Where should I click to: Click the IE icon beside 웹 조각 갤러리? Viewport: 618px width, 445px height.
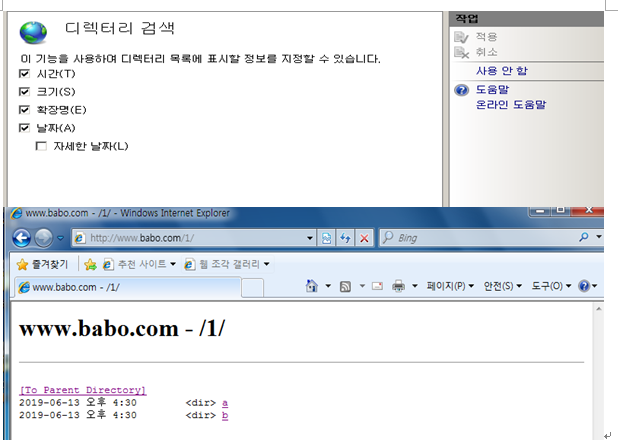click(x=189, y=264)
